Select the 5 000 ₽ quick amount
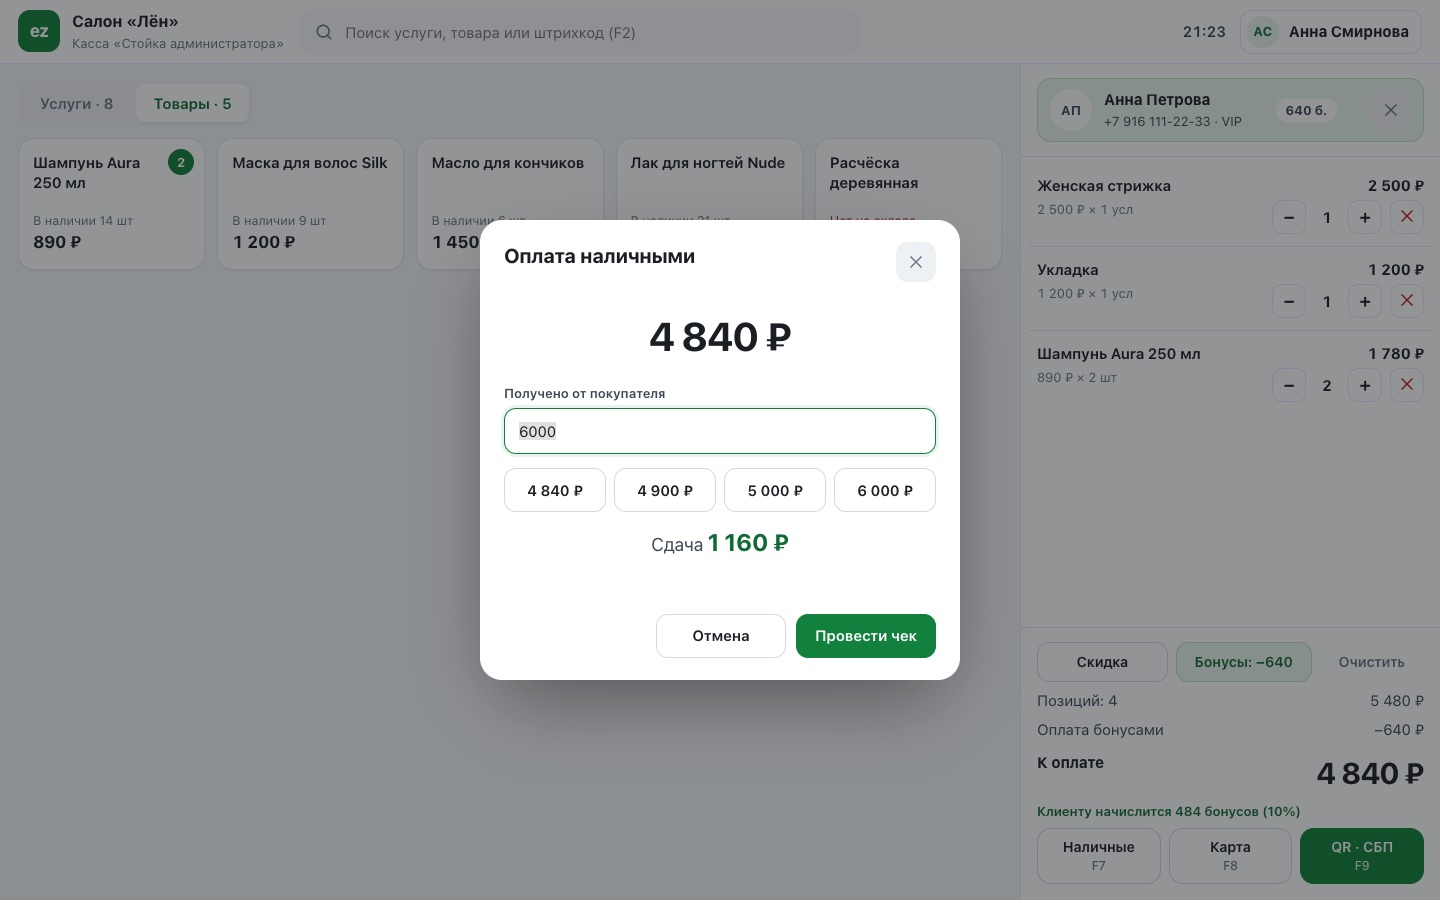The height and width of the screenshot is (900, 1440). (775, 490)
